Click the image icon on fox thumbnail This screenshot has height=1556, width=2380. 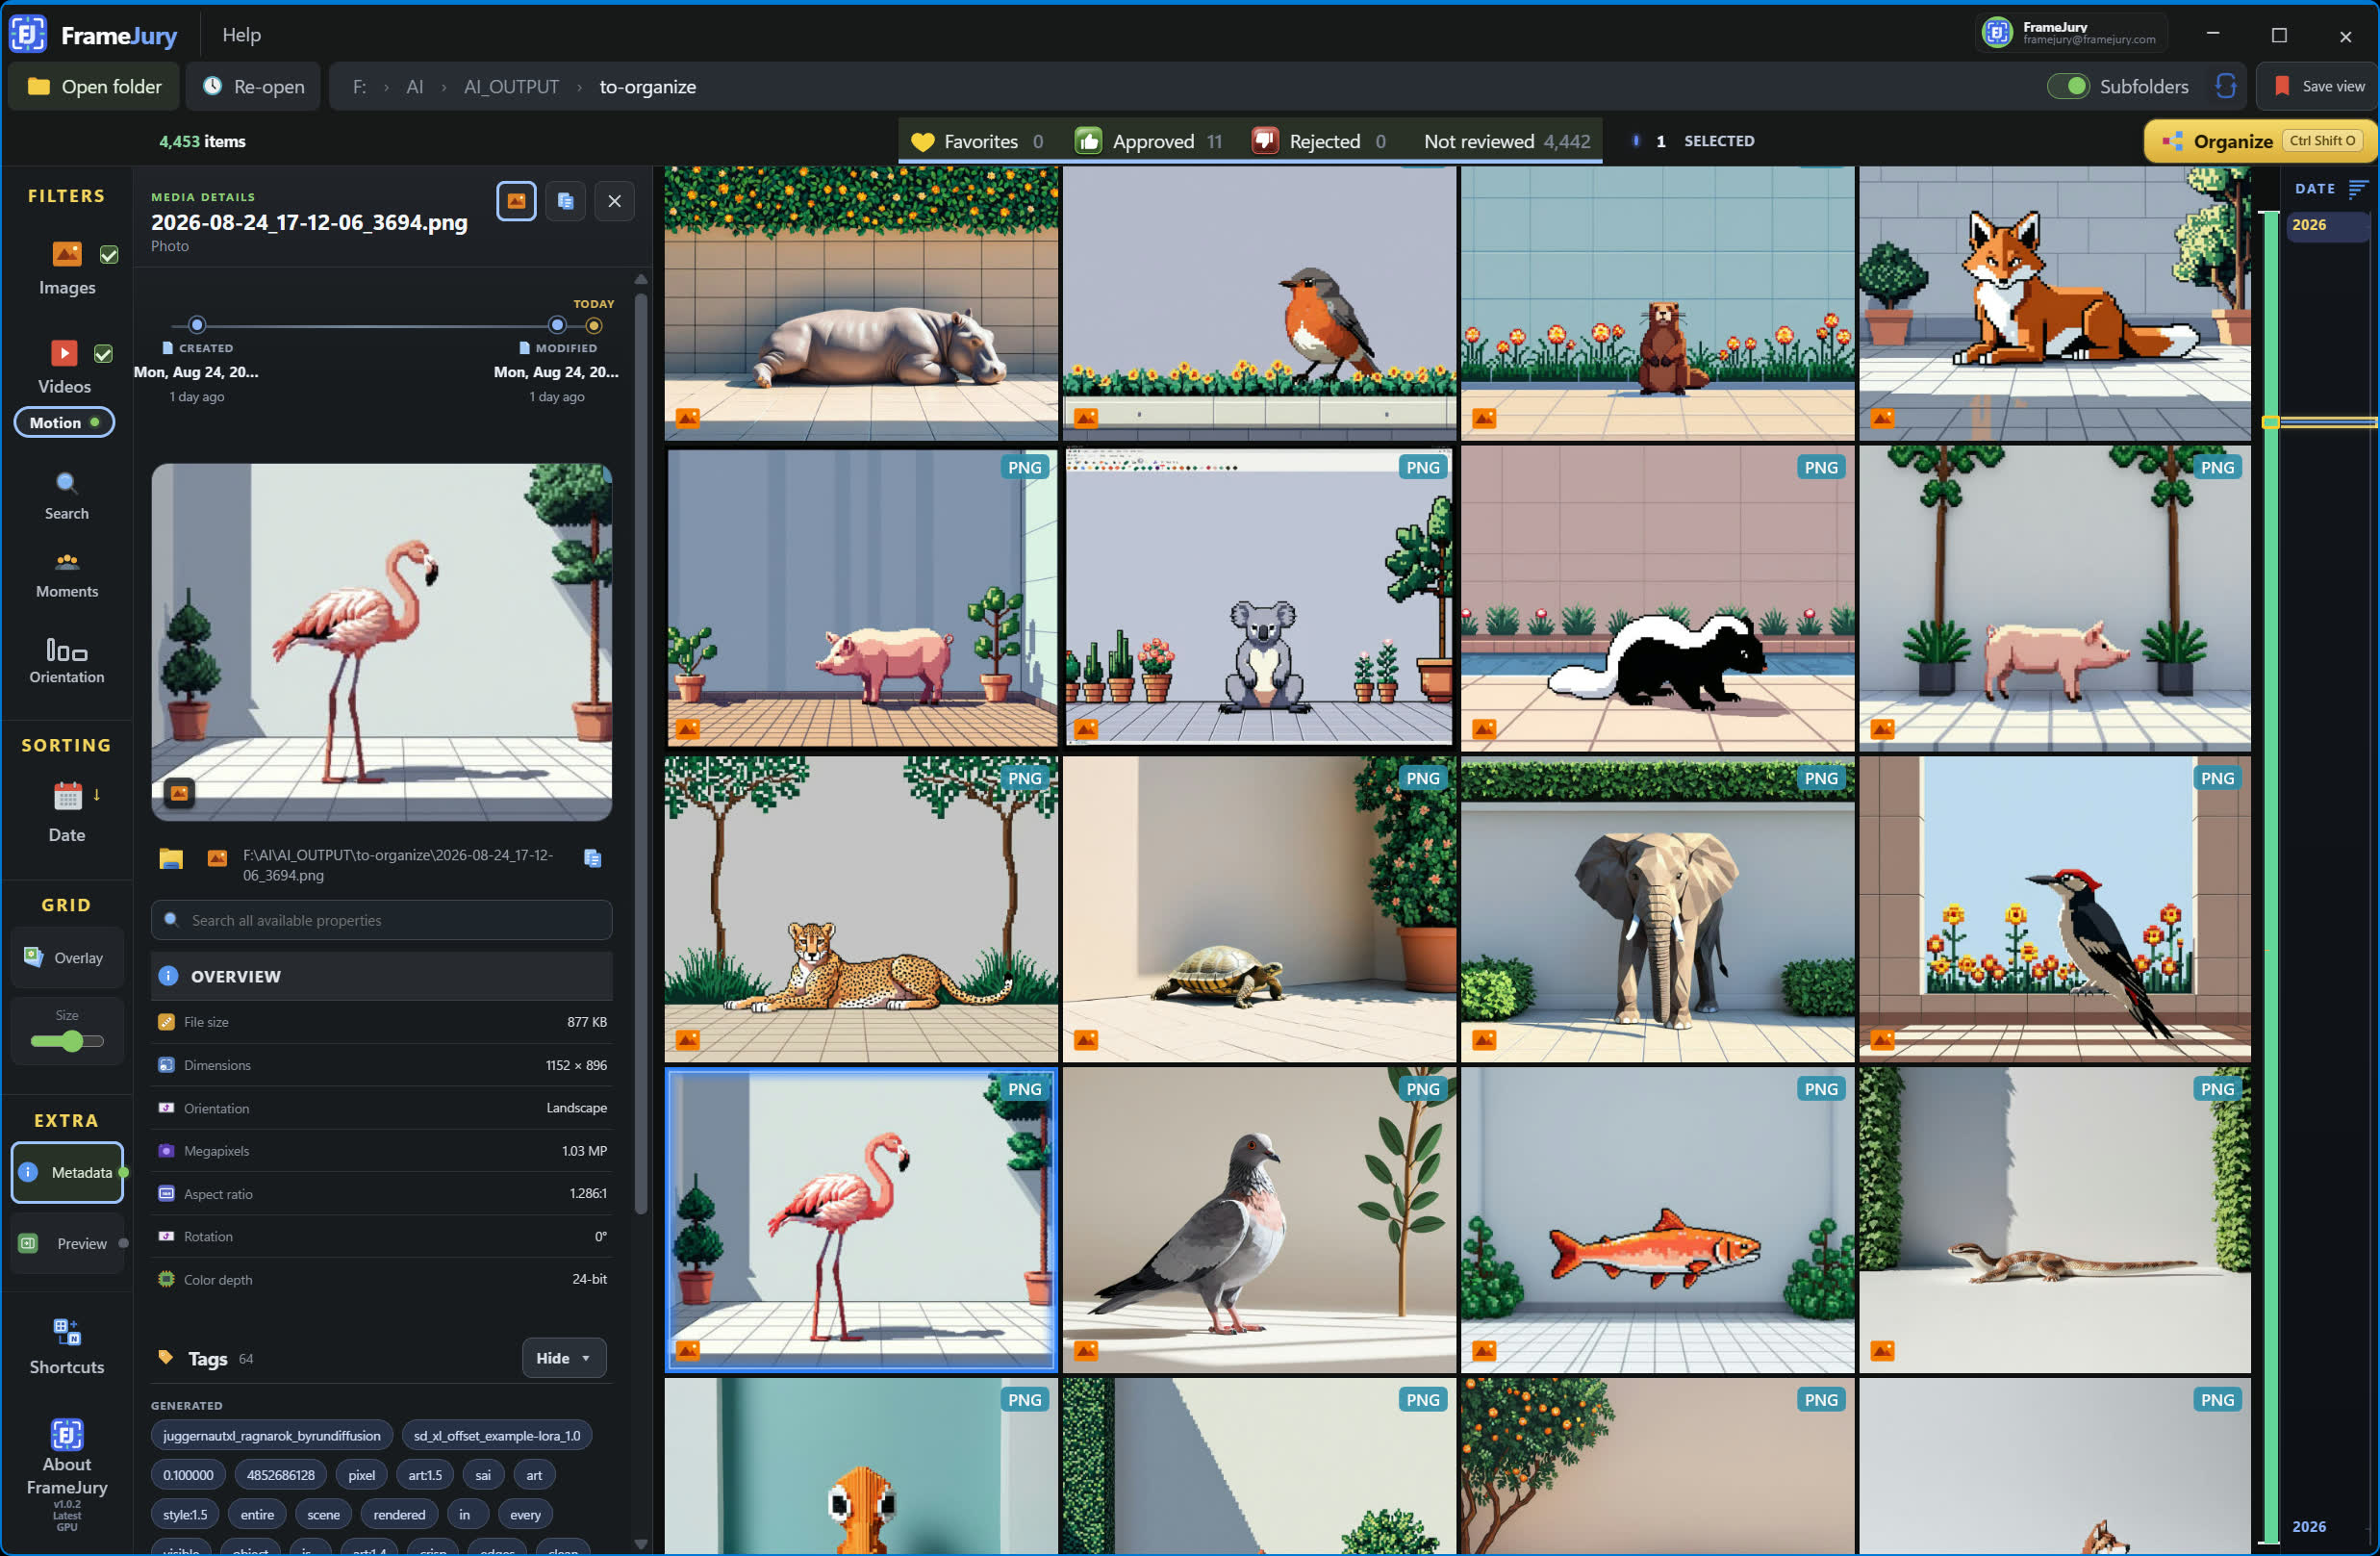[1882, 418]
